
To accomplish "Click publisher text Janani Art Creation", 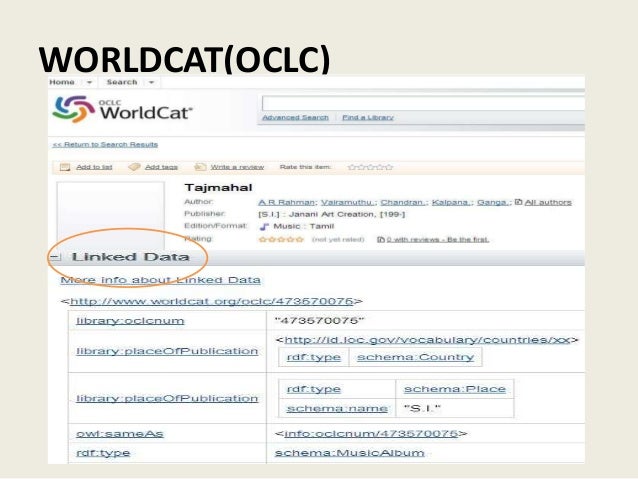I will coord(332,214).
